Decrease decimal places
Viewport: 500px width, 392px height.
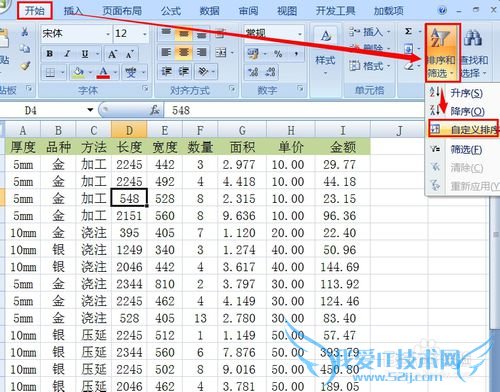(x=270, y=72)
